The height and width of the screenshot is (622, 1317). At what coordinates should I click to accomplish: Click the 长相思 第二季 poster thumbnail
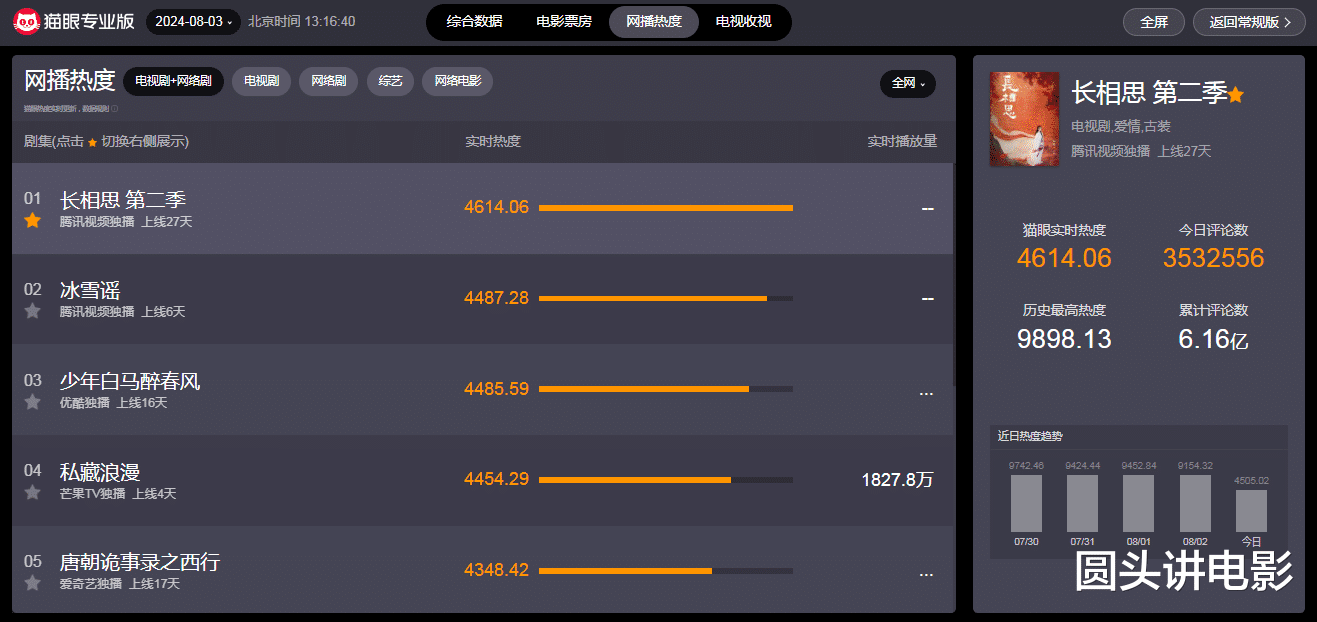click(x=1024, y=119)
